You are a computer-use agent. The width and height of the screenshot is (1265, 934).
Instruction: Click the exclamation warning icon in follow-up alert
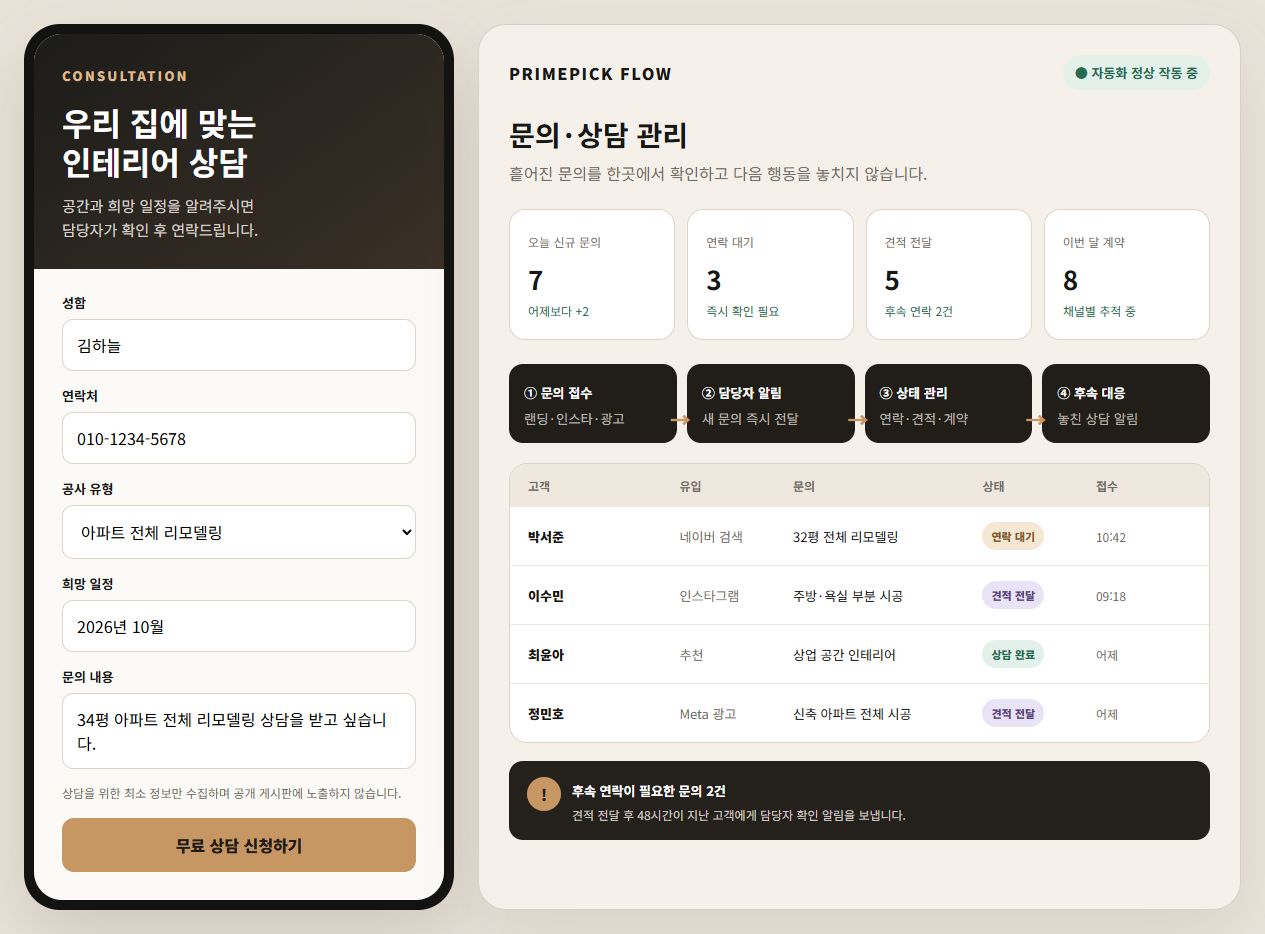(544, 795)
